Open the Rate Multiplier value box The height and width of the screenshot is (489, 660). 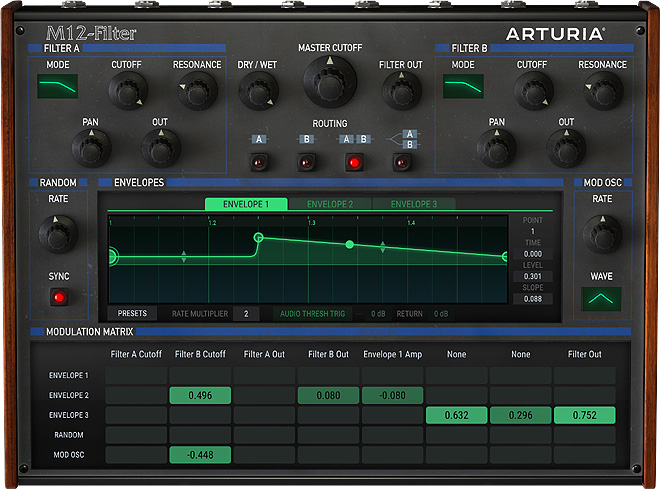(x=246, y=314)
